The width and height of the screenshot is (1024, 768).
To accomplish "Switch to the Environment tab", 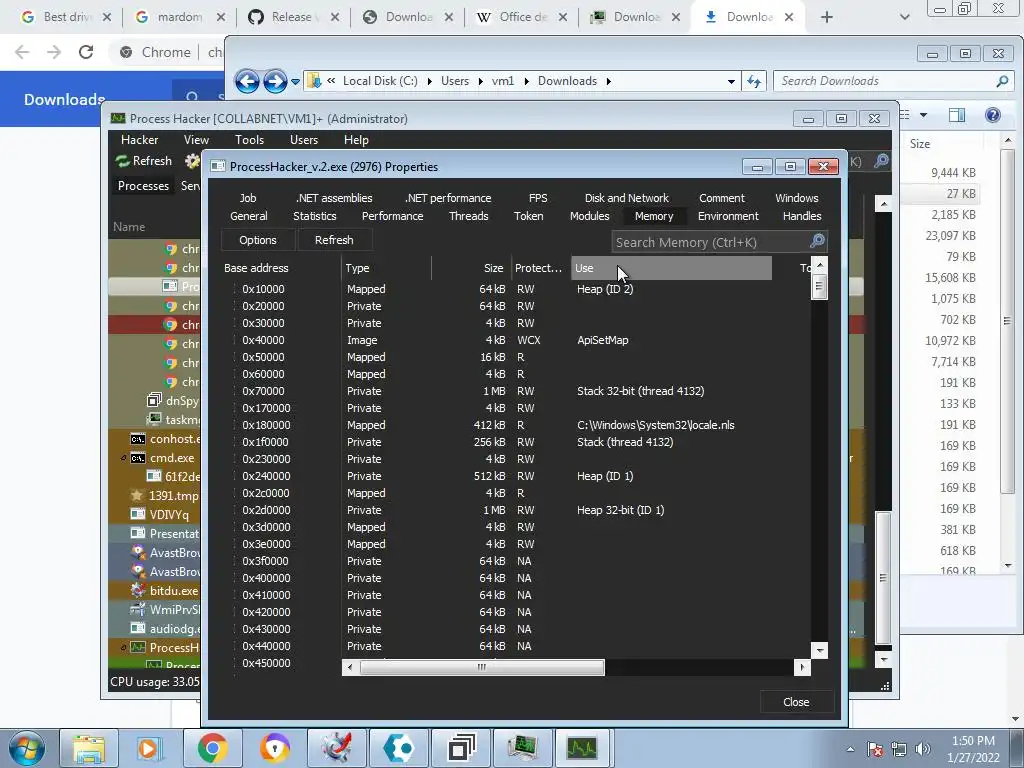I will pyautogui.click(x=728, y=216).
